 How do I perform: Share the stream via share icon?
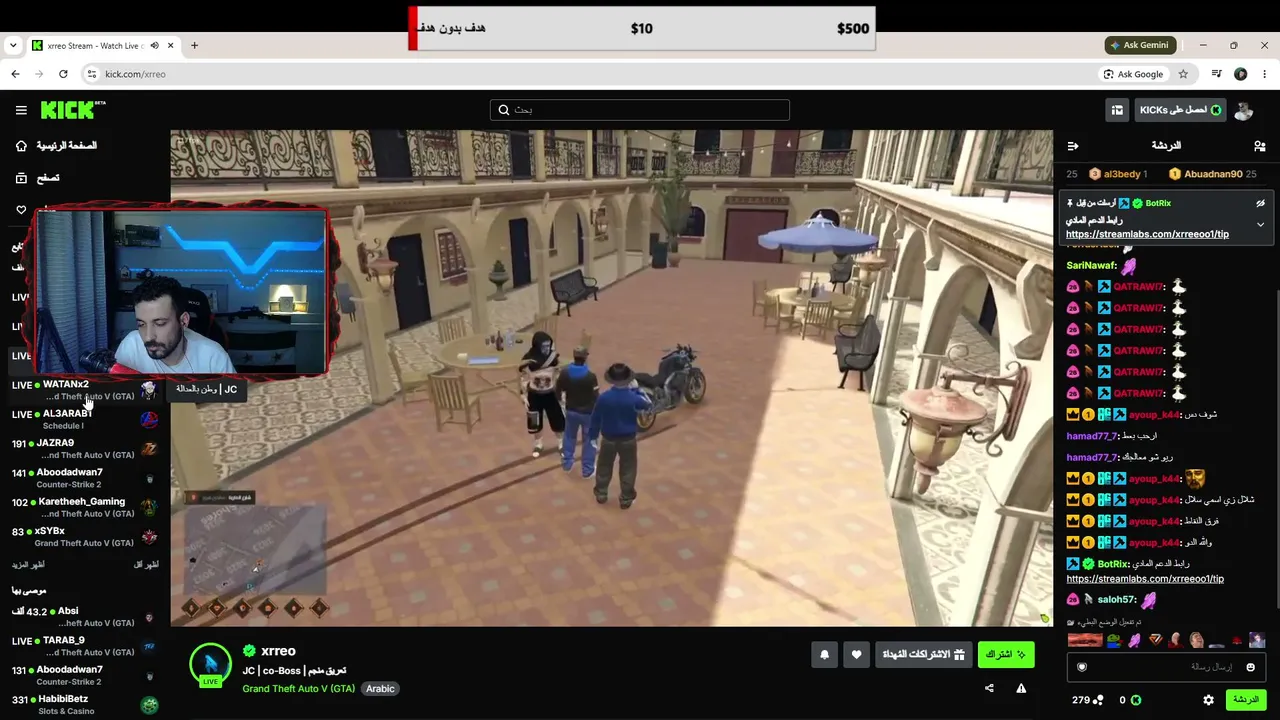click(989, 688)
